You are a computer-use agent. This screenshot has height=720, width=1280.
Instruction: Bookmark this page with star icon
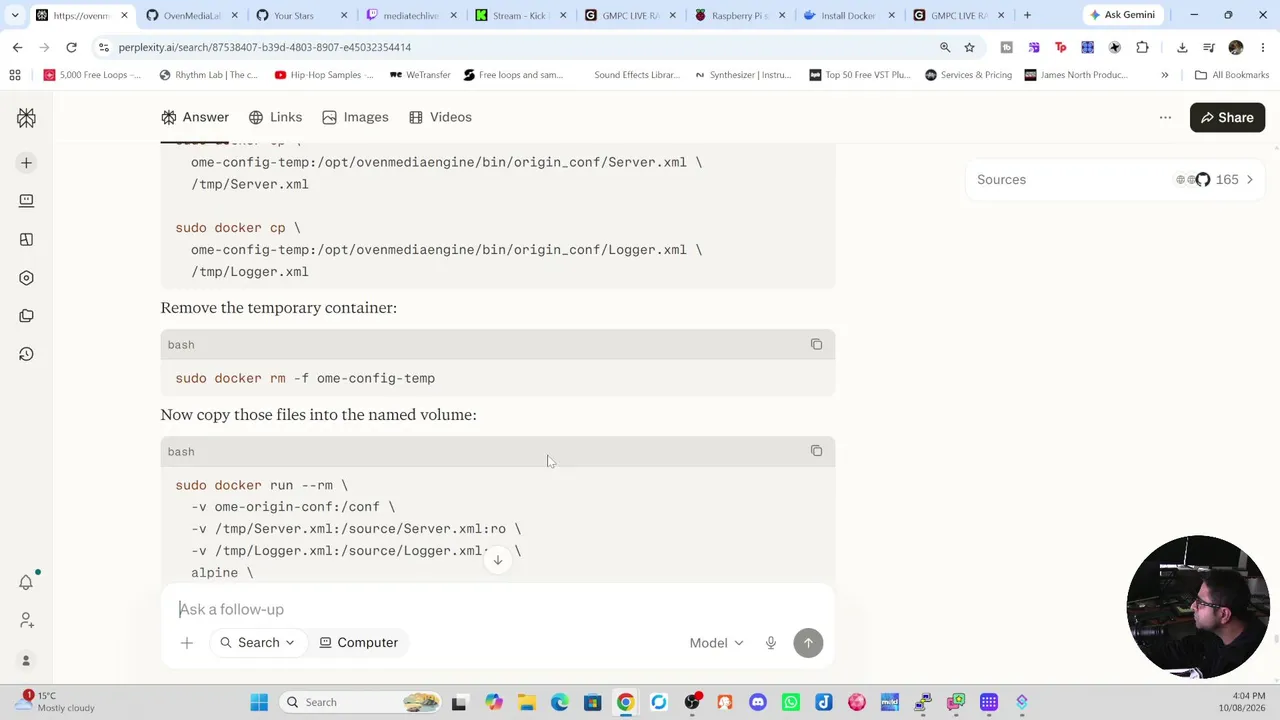969,47
